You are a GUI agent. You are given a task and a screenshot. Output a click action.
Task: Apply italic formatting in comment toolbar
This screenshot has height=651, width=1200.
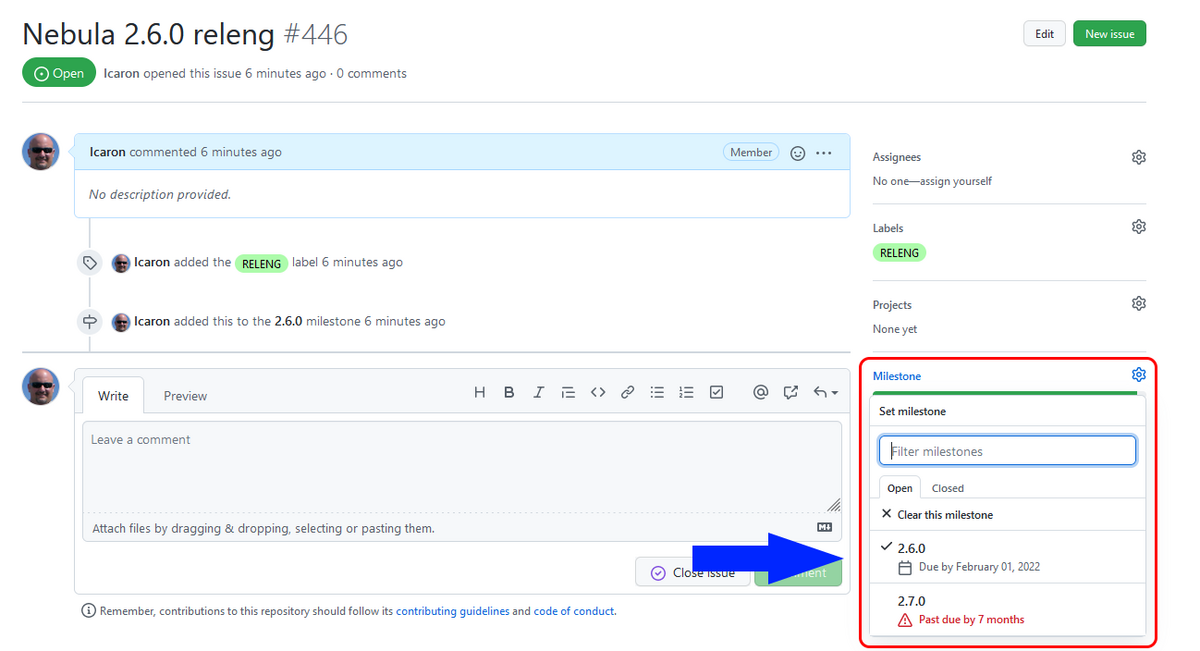(x=538, y=392)
